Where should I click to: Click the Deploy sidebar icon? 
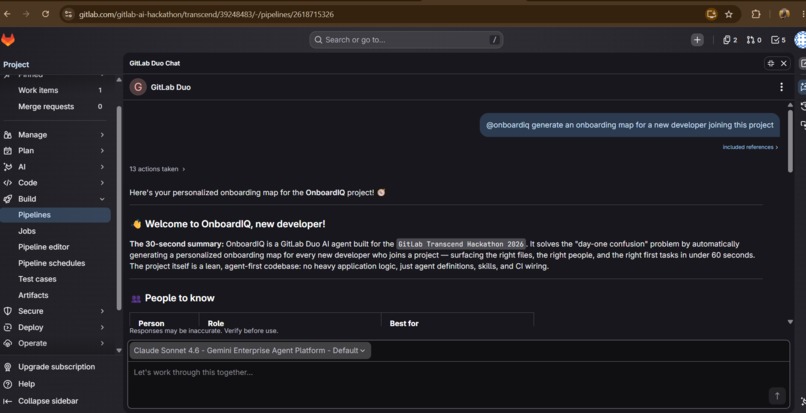pos(8,327)
